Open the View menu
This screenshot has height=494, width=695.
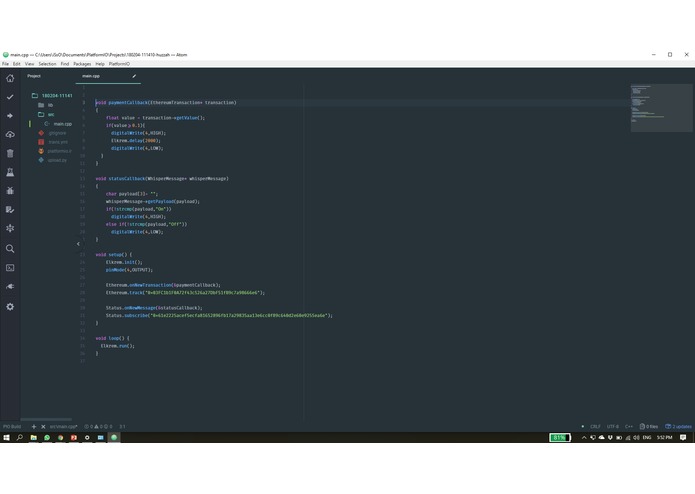(29, 64)
